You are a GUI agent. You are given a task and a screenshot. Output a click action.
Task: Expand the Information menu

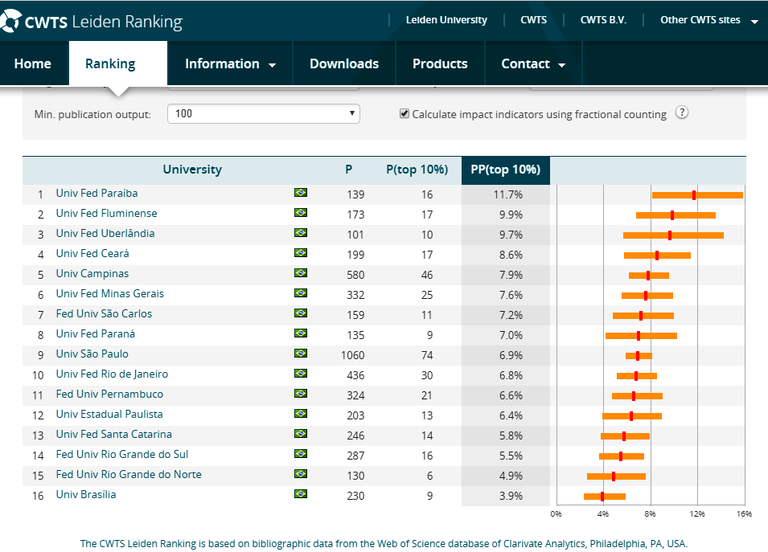pyautogui.click(x=230, y=64)
